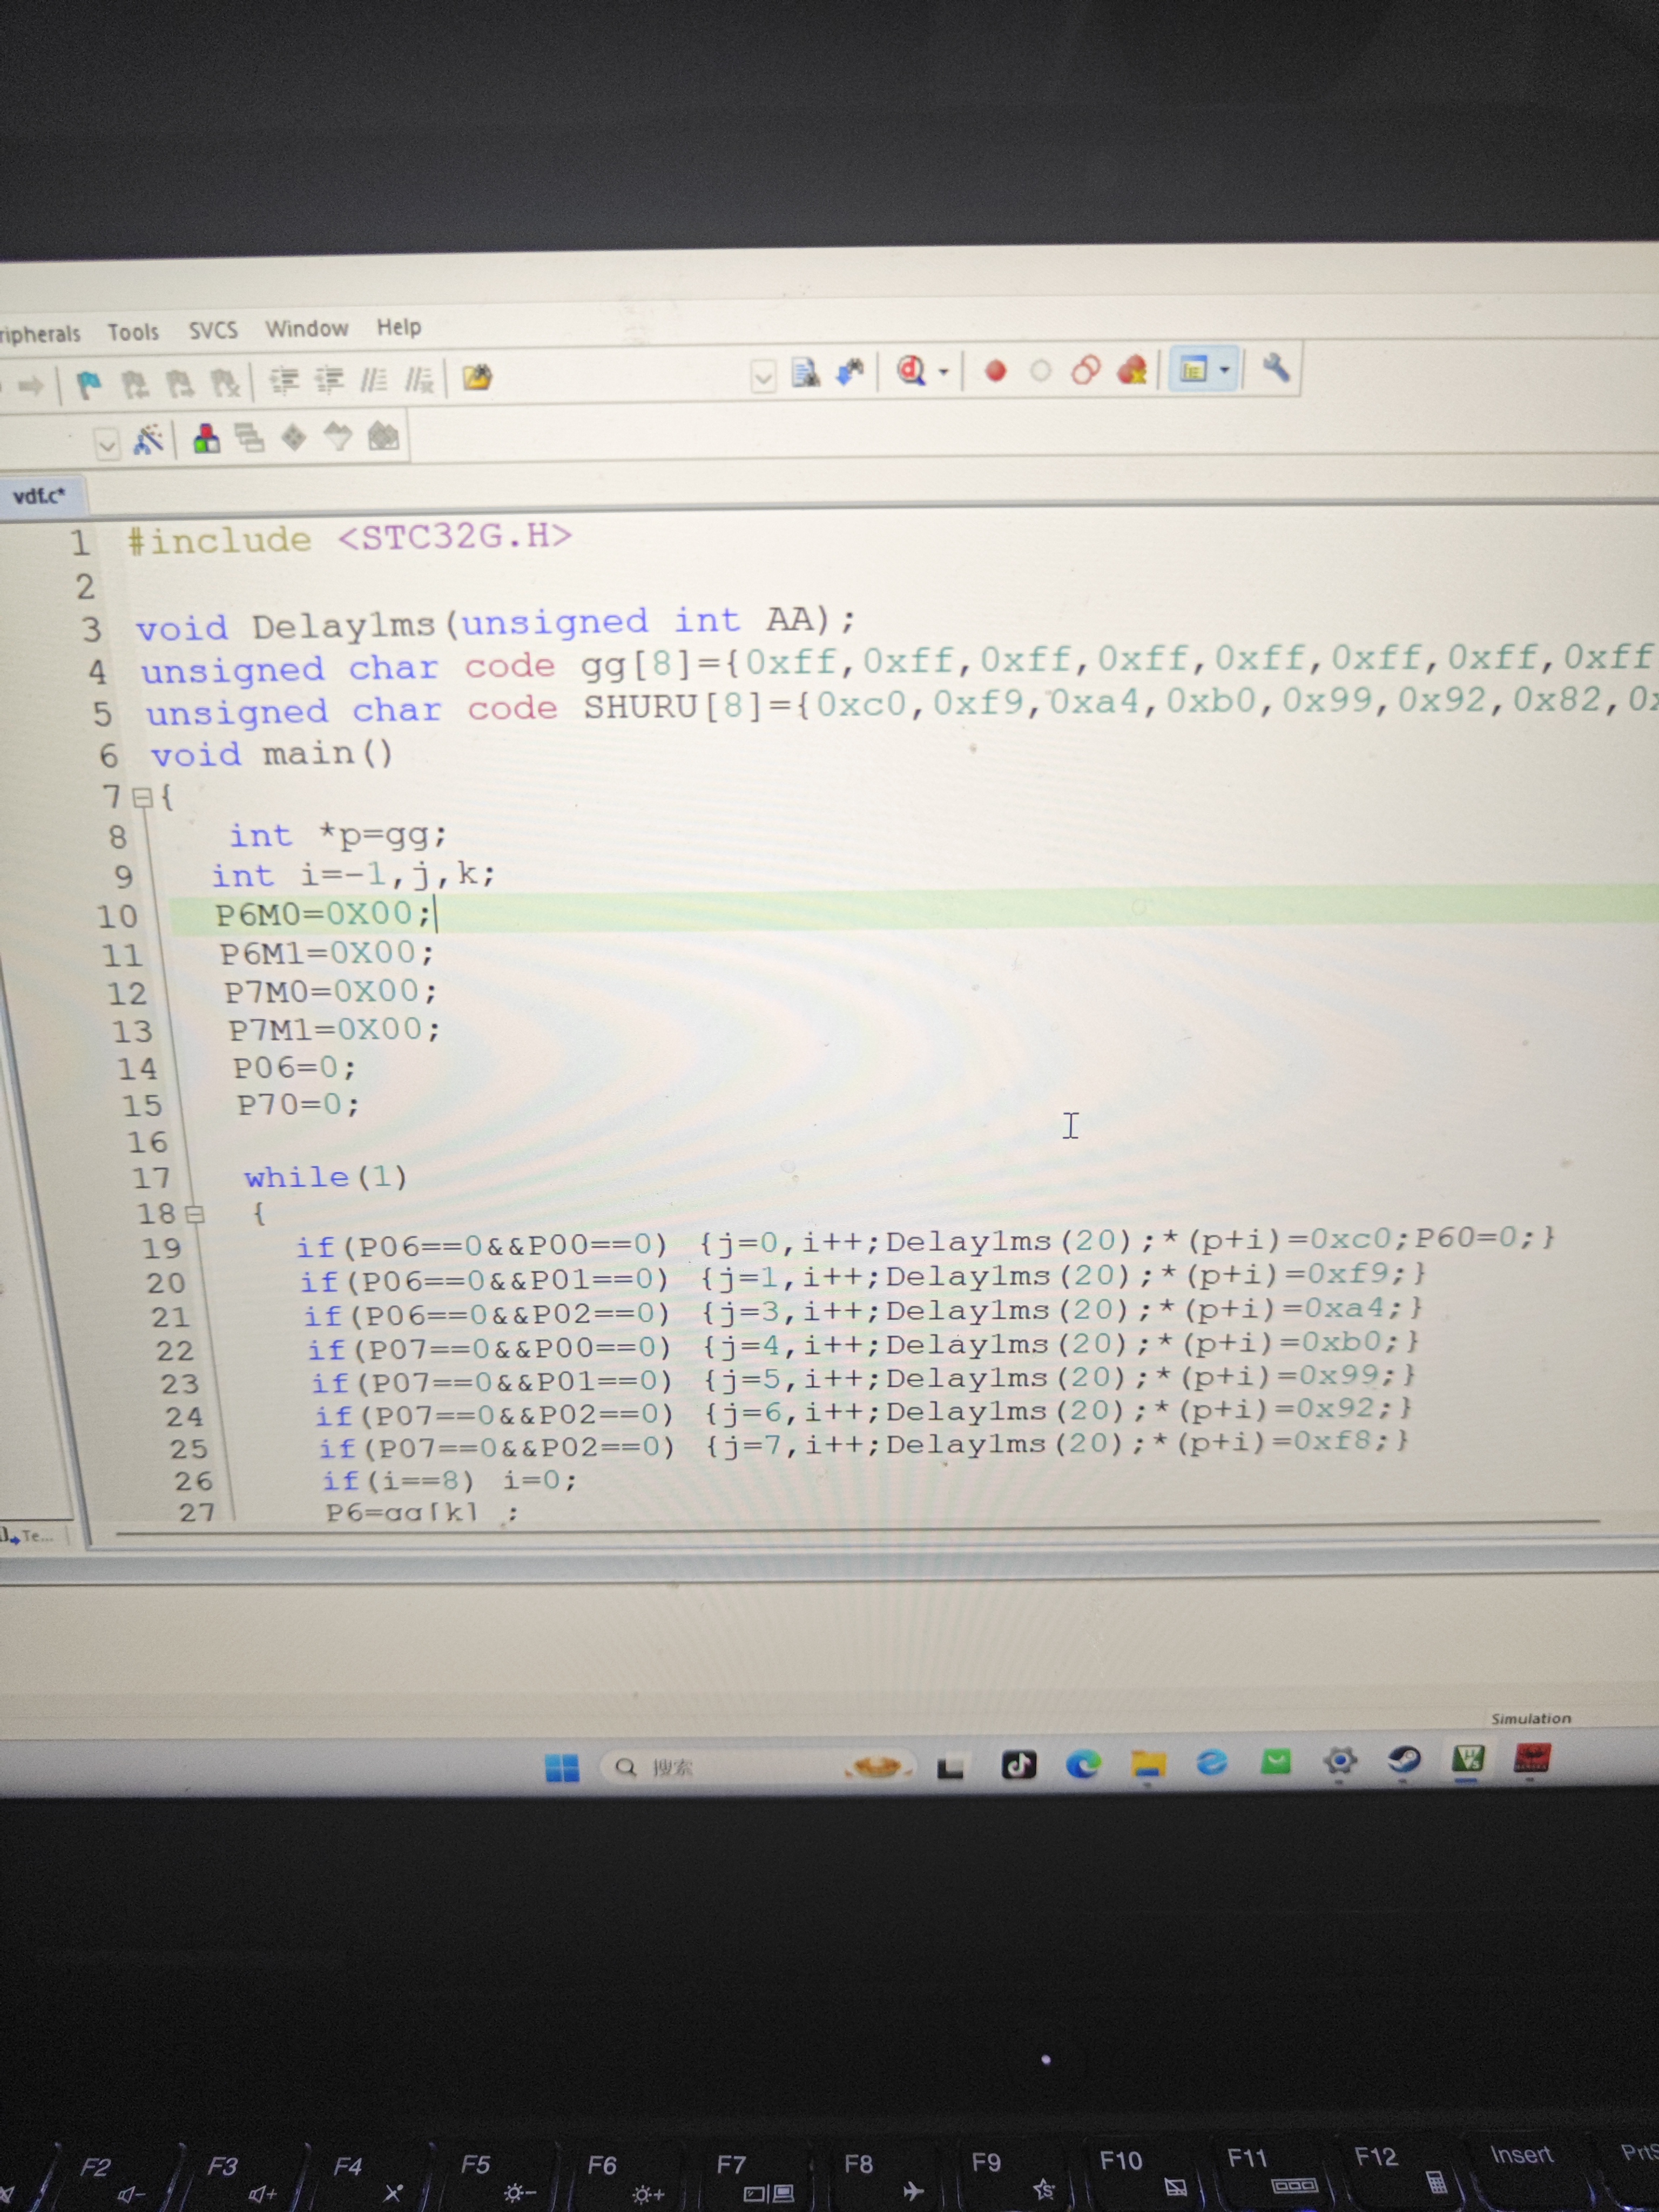Click the Select Software Packs icon
Image resolution: width=1659 pixels, height=2212 pixels.
(338, 436)
